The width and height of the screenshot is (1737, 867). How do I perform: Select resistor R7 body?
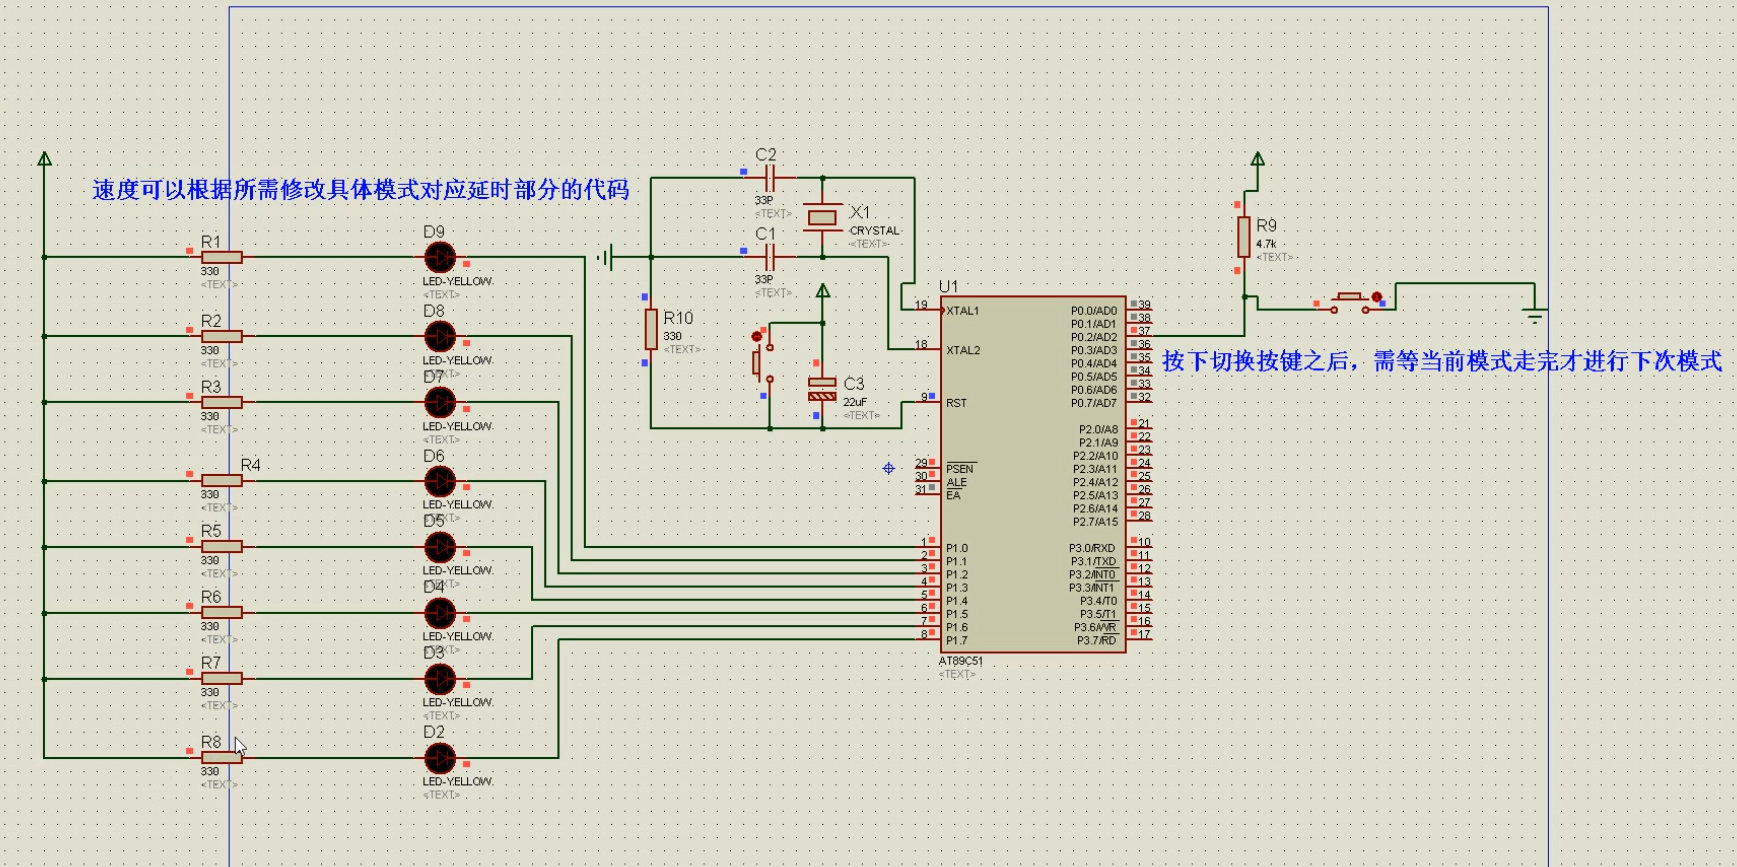point(222,679)
